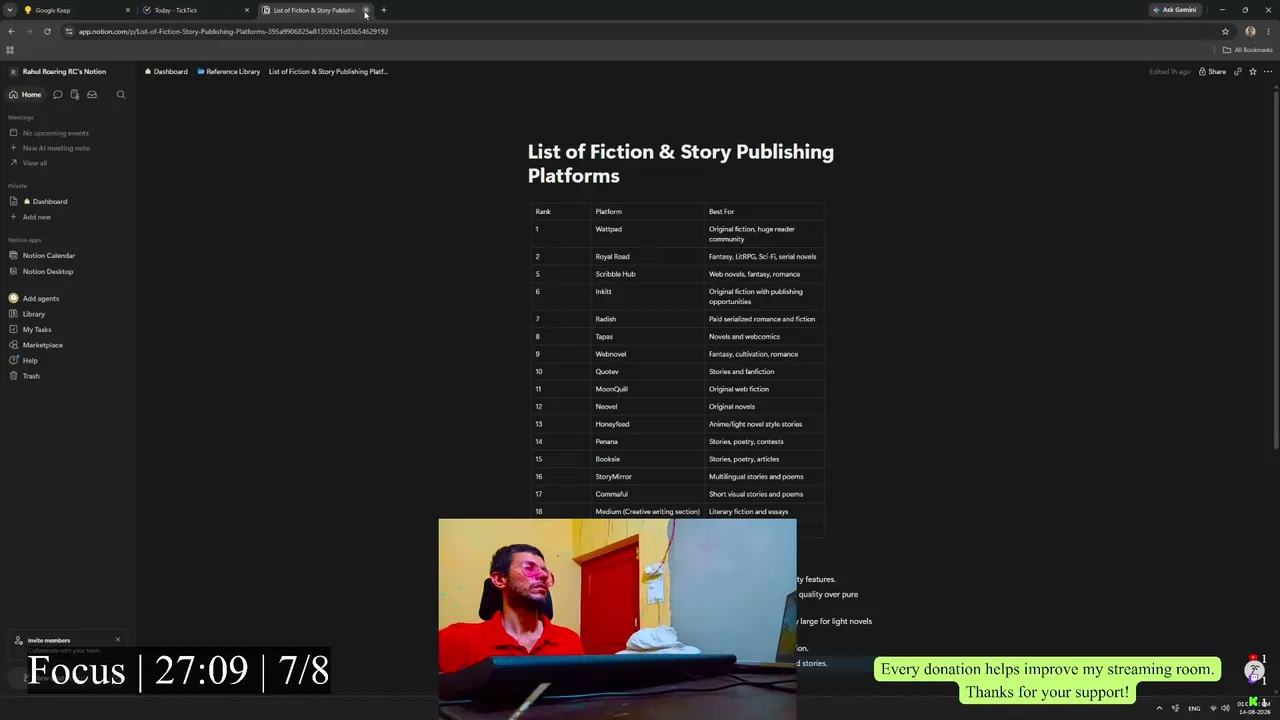Image resolution: width=1280 pixels, height=720 pixels.
Task: Open the Windows tray hidden icons chevron
Action: point(1159,708)
